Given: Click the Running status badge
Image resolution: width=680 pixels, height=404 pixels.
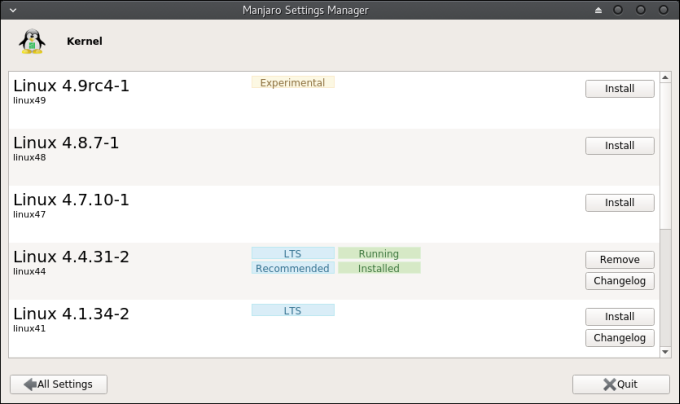Looking at the screenshot, I should (x=379, y=254).
